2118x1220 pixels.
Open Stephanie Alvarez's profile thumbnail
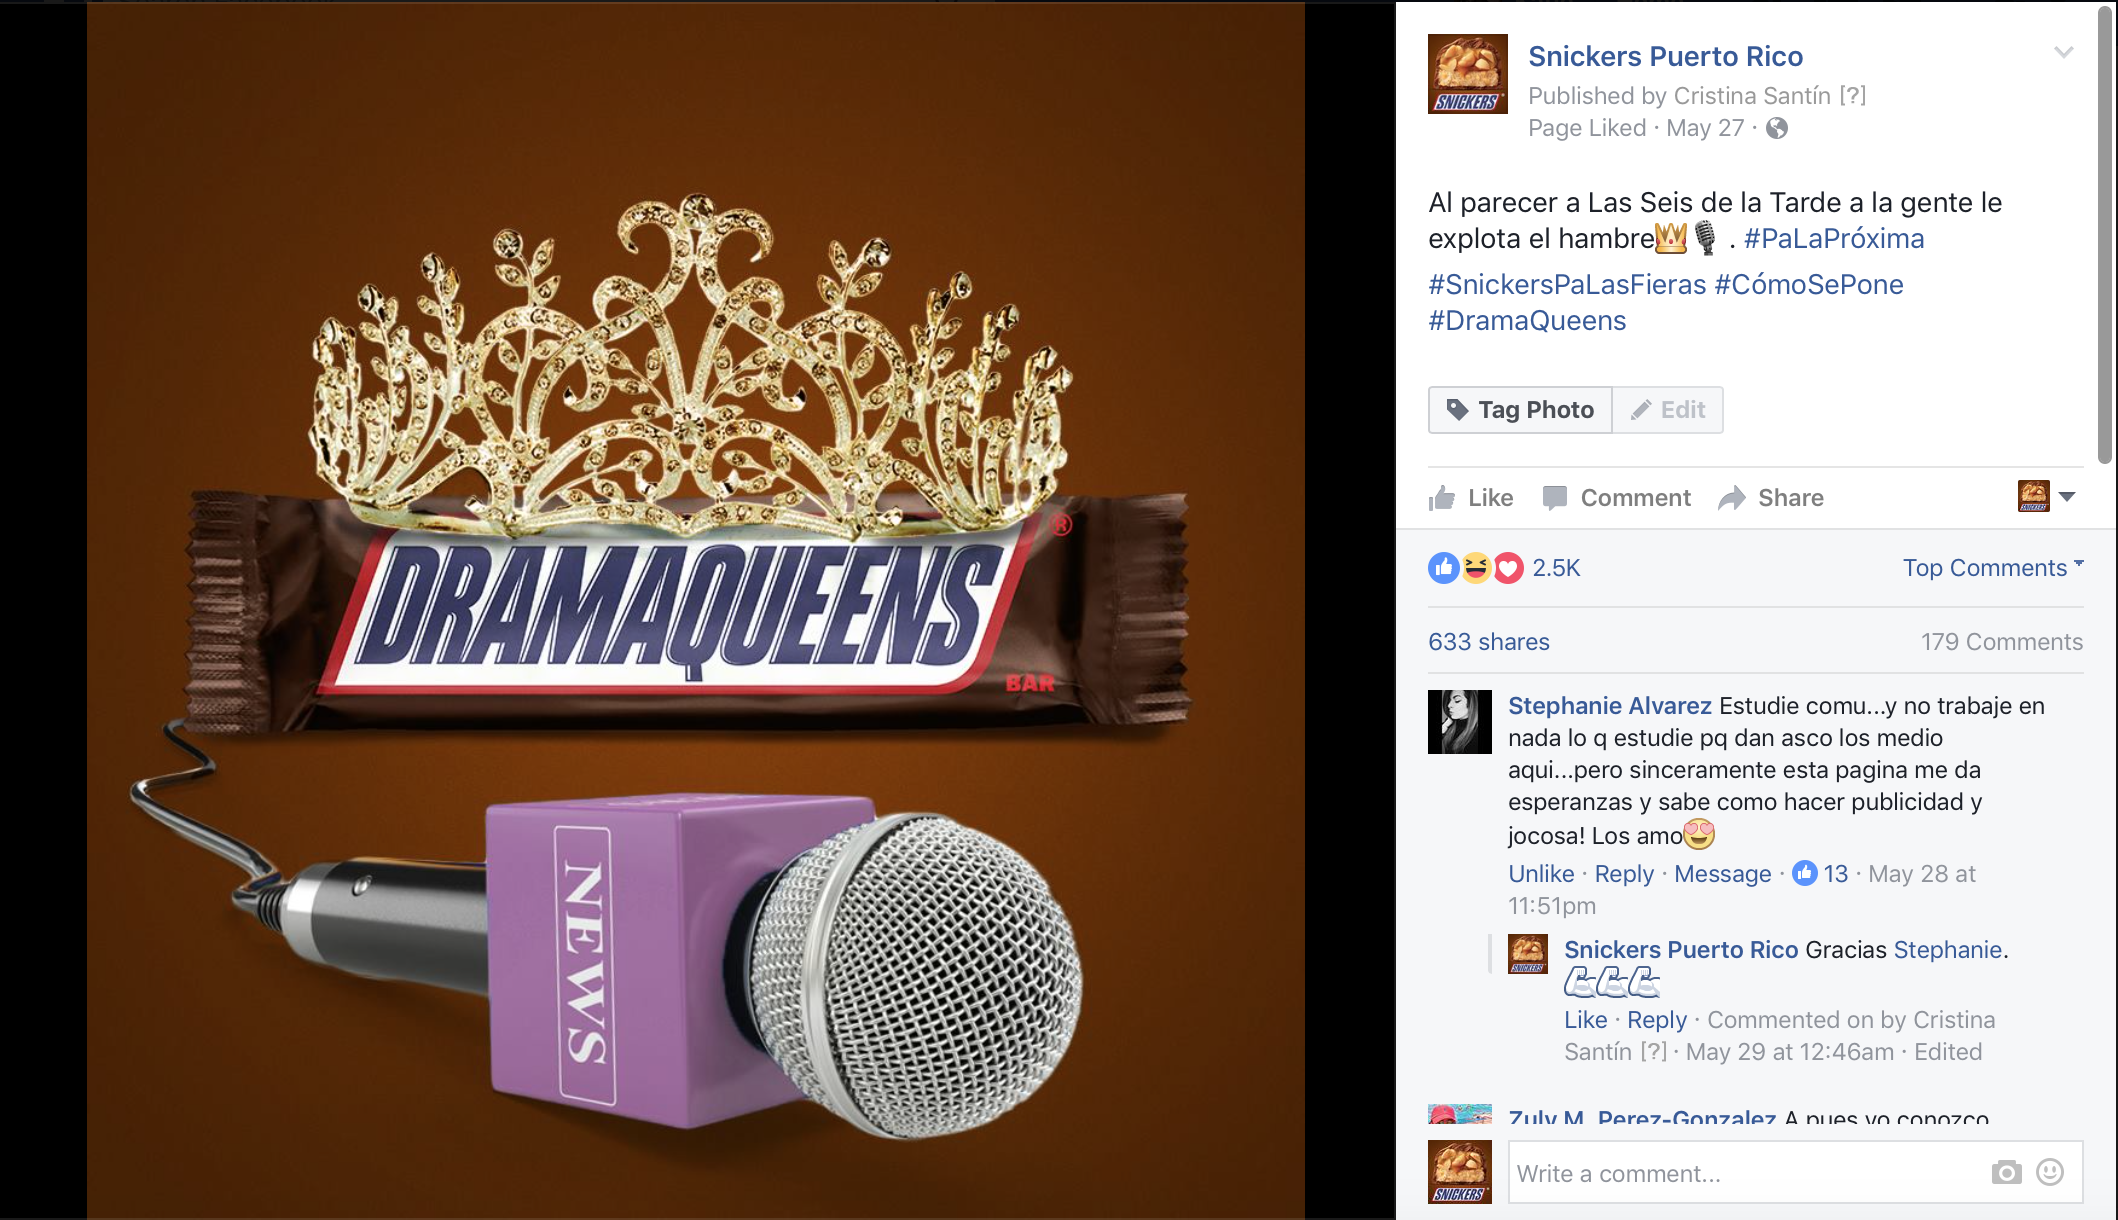pyautogui.click(x=1460, y=722)
